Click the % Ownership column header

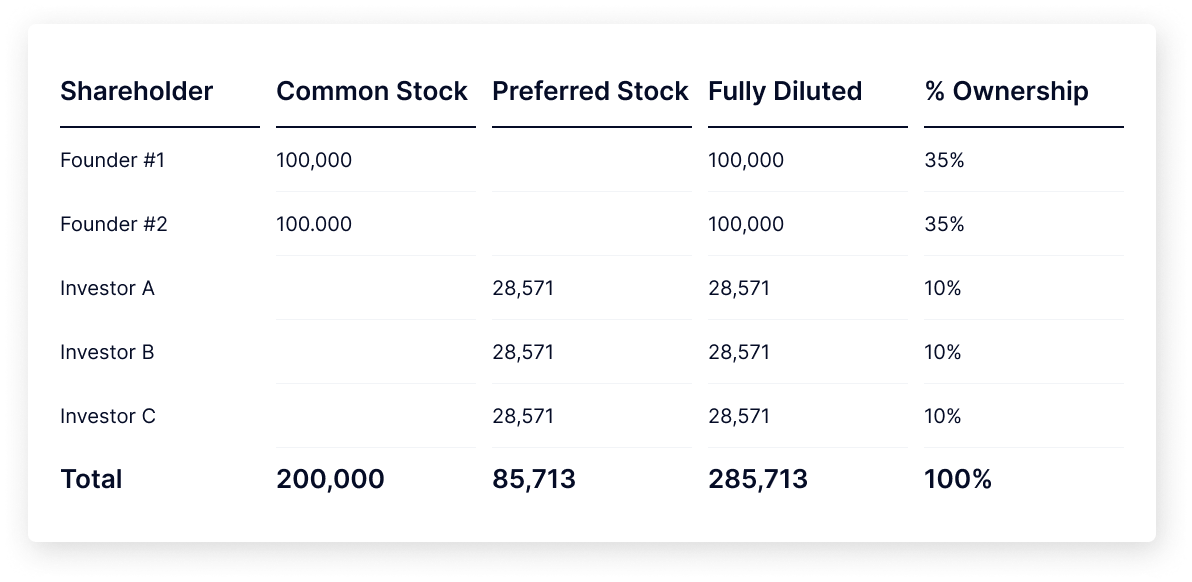point(1007,91)
